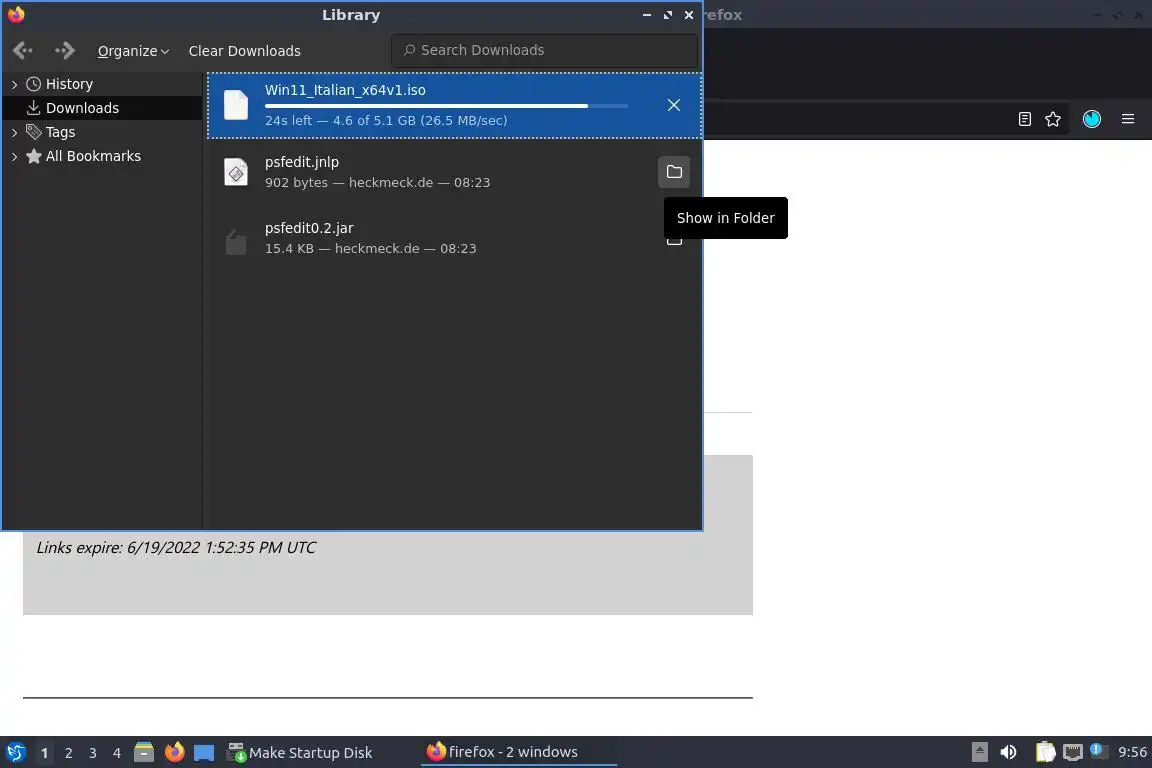Click the show desktop taskbar icon
This screenshot has width=1152, height=768.
[204, 753]
